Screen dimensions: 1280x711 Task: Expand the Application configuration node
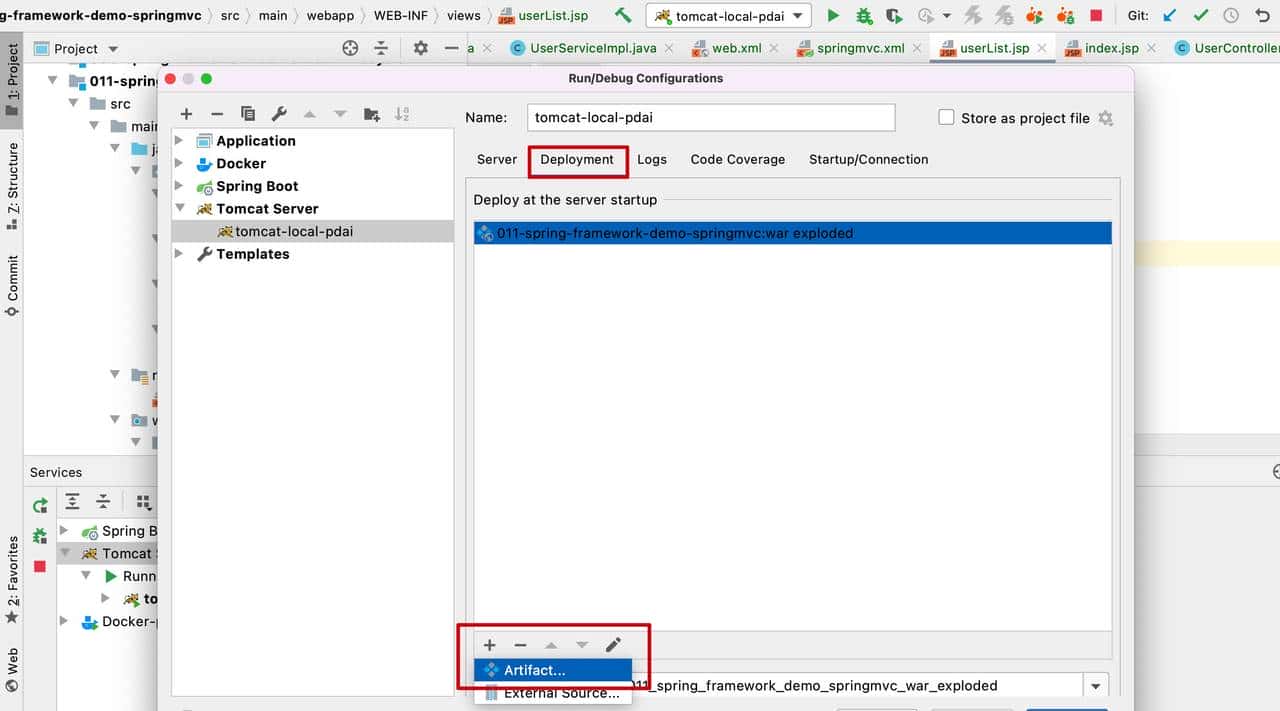pyautogui.click(x=180, y=141)
